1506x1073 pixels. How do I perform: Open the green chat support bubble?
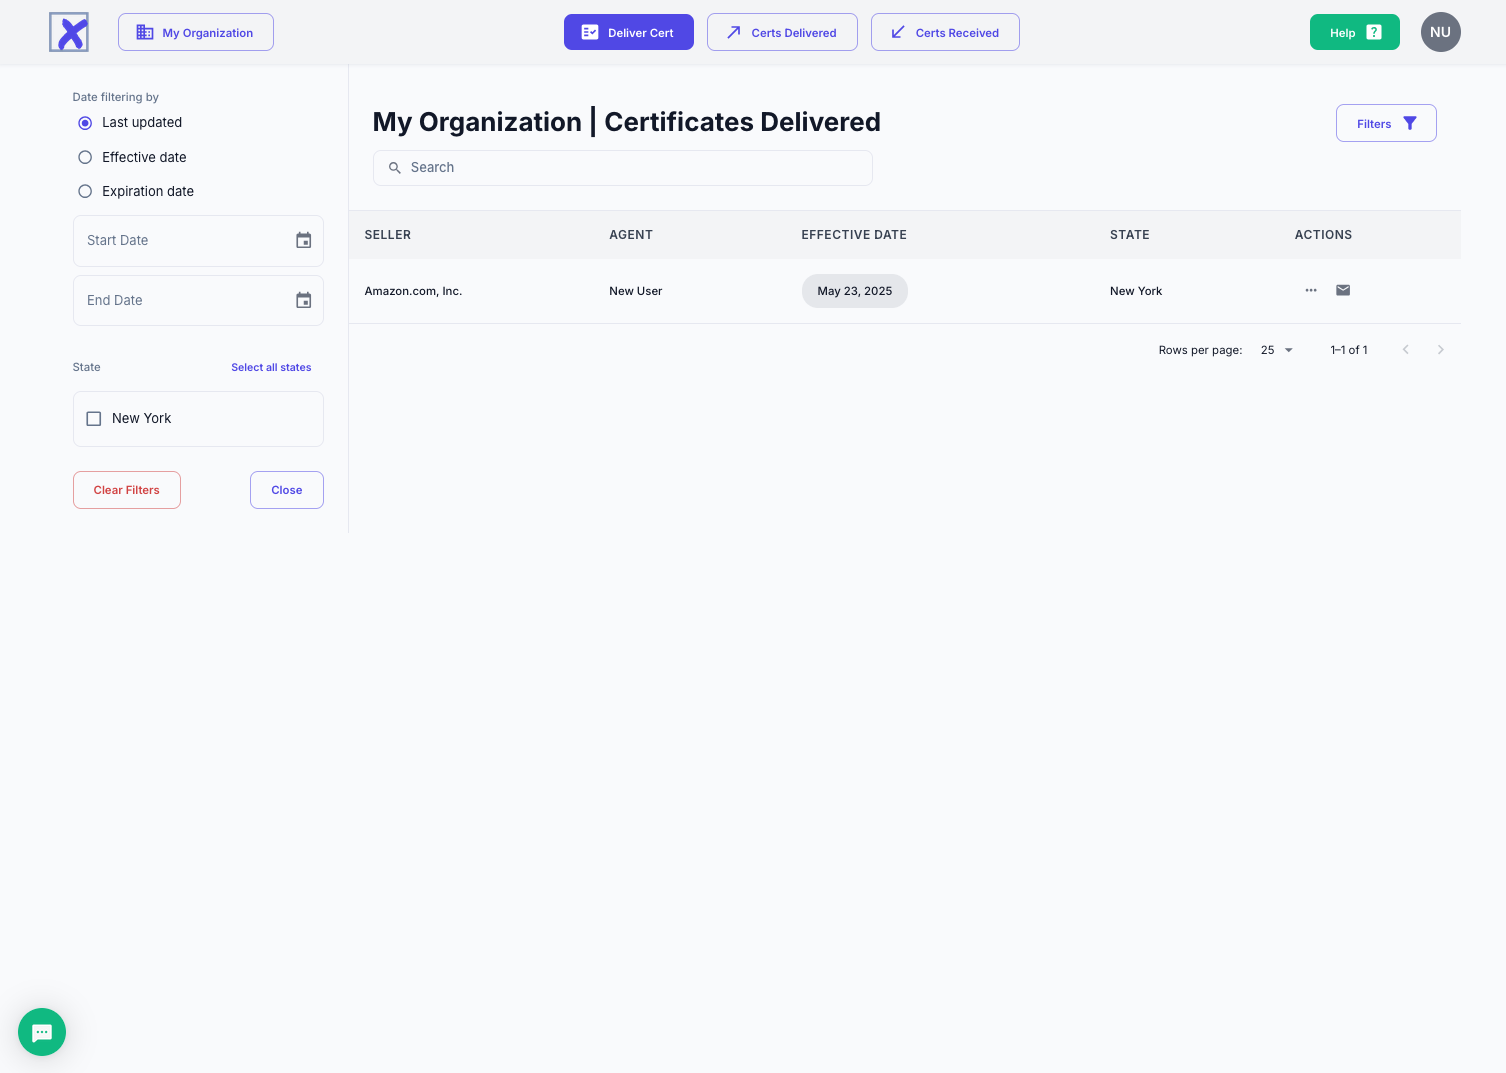pos(42,1032)
